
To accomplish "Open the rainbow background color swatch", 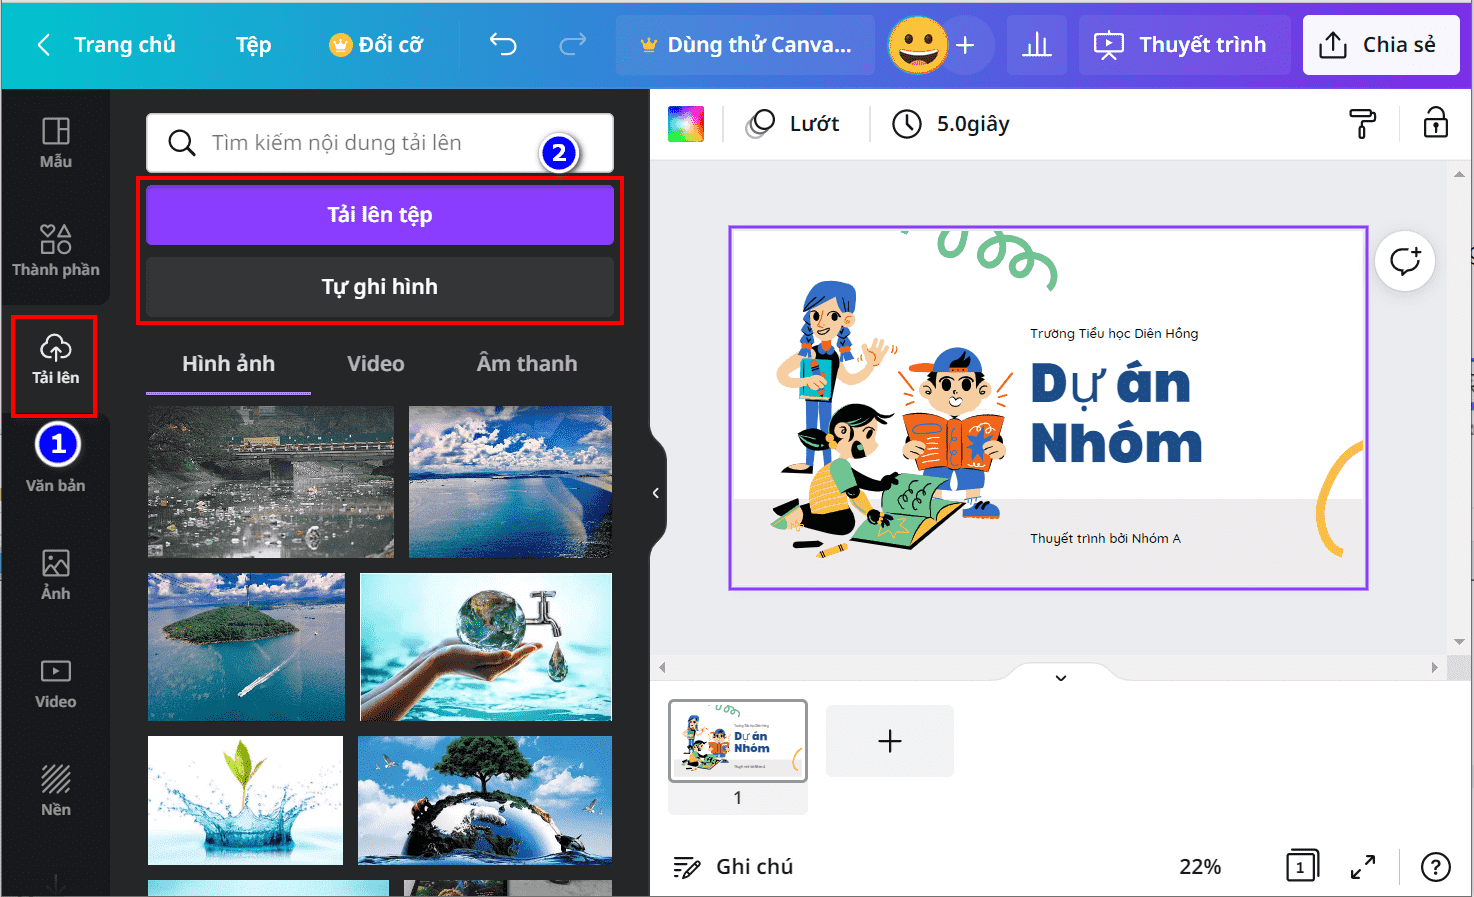I will click(x=686, y=124).
